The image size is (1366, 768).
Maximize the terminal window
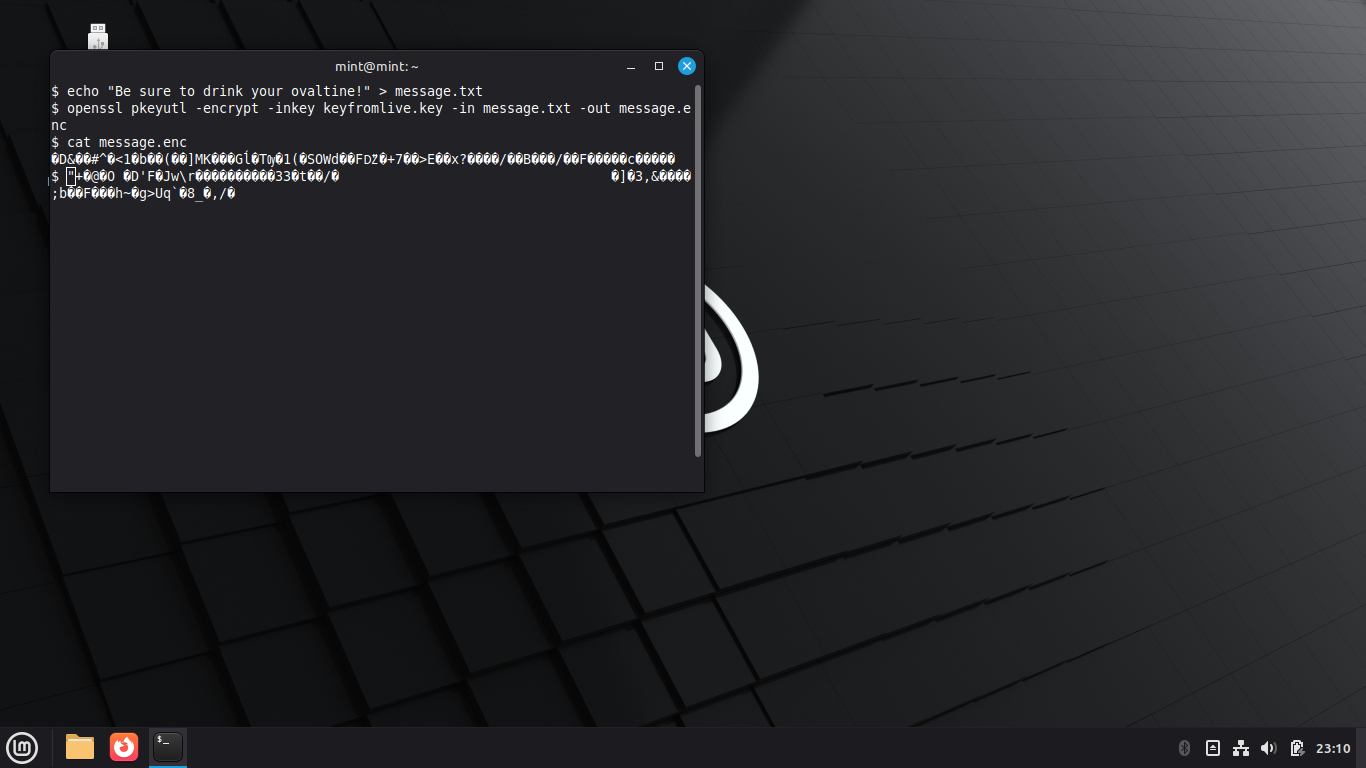659,66
